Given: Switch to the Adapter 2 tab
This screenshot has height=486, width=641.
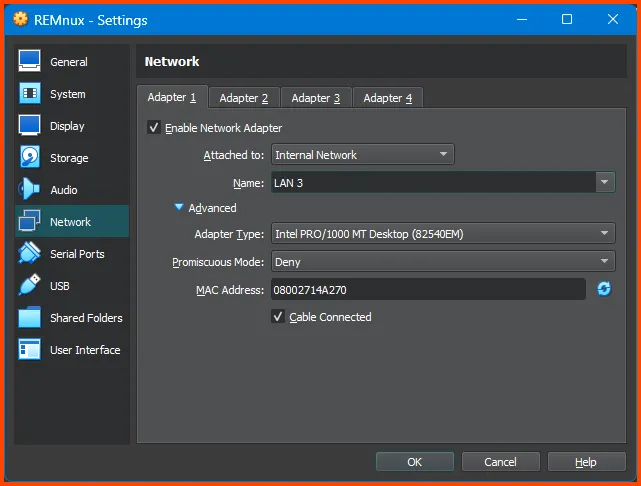Looking at the screenshot, I should [244, 98].
